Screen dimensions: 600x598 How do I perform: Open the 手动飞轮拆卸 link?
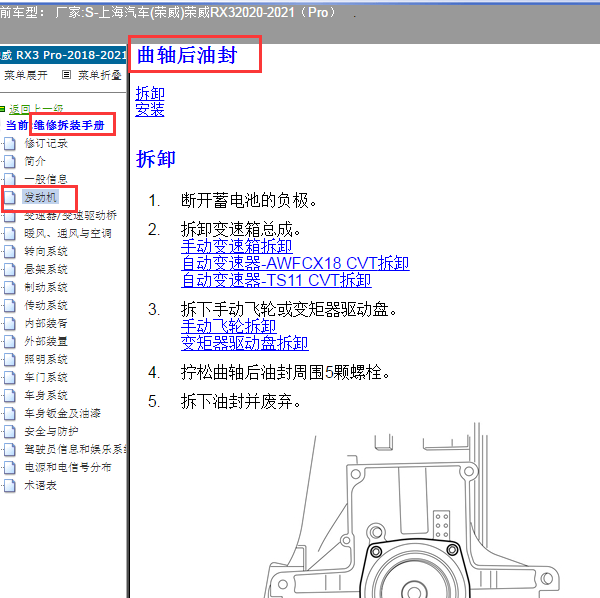pos(229,326)
